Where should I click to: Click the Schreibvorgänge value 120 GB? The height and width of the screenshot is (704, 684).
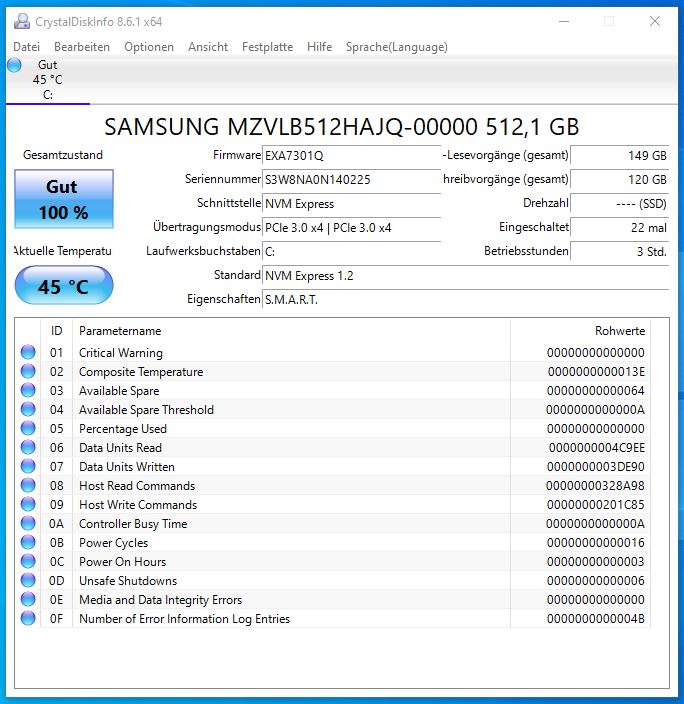tap(620, 180)
